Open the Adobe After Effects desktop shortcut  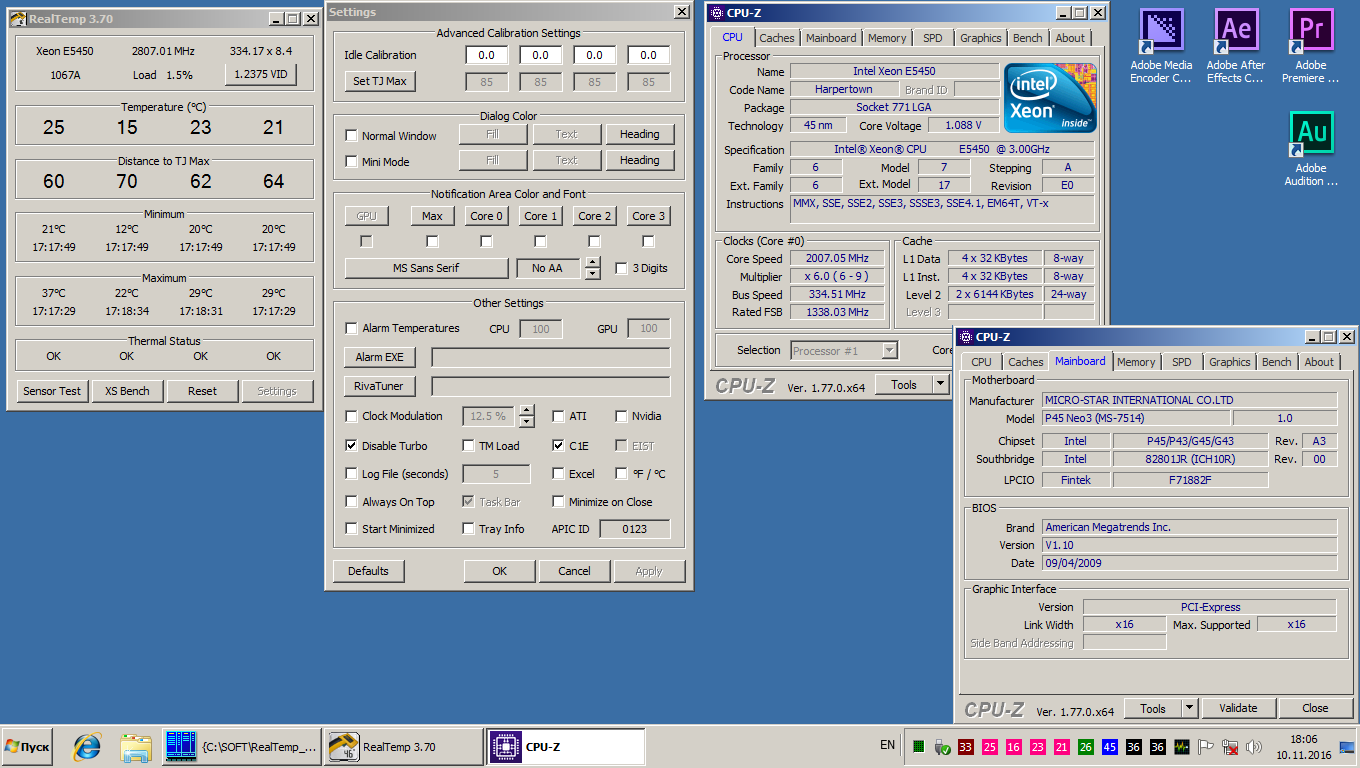pyautogui.click(x=1237, y=46)
